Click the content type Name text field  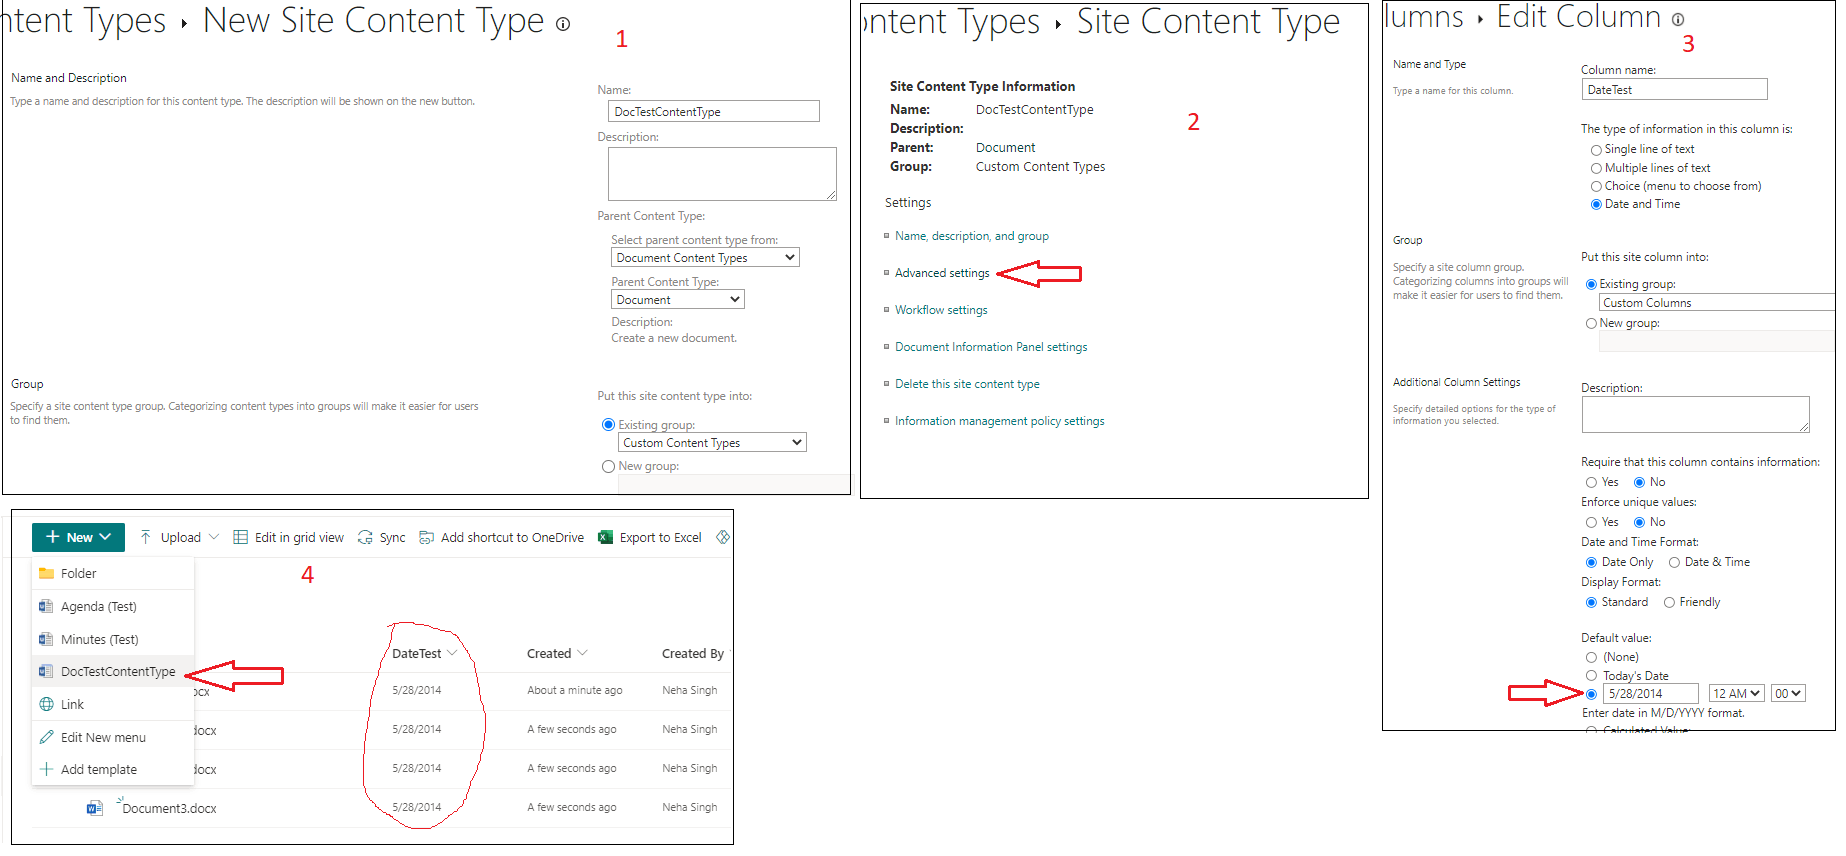[714, 111]
